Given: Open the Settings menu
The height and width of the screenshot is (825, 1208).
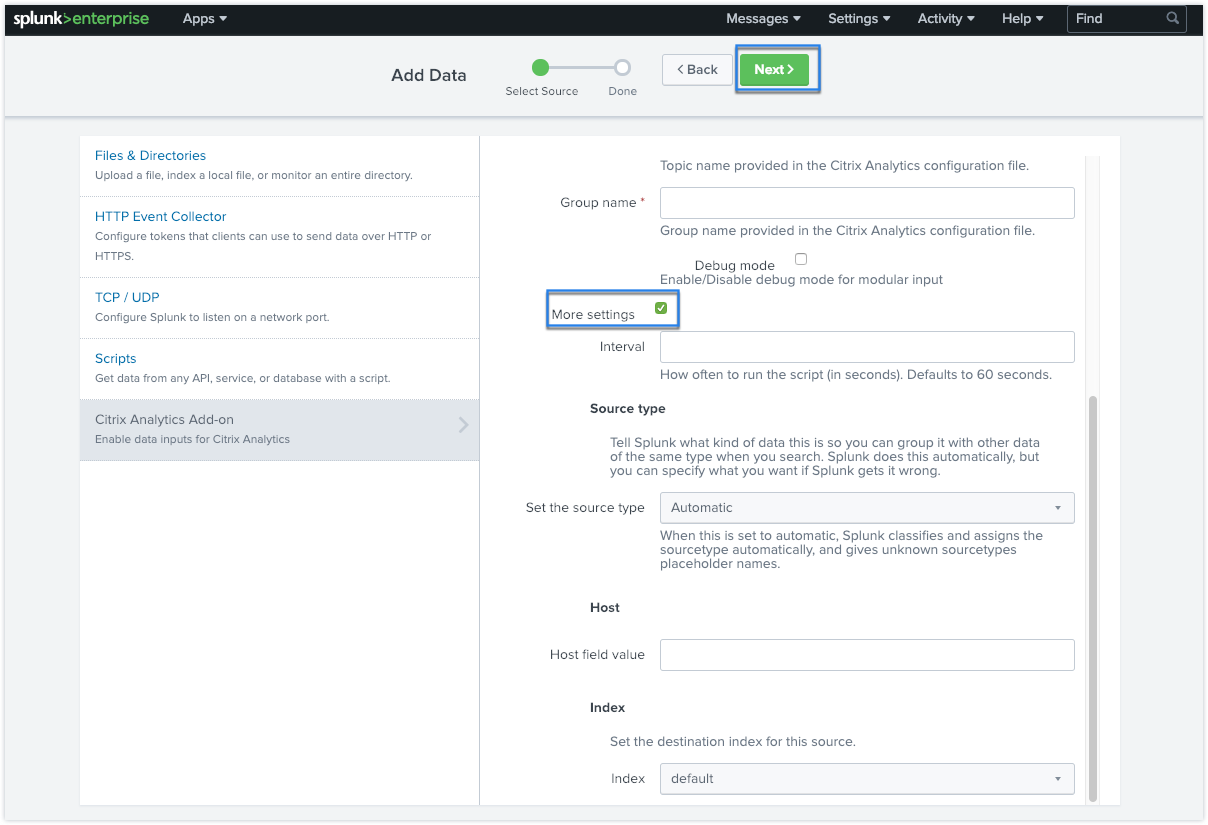Looking at the screenshot, I should [859, 19].
